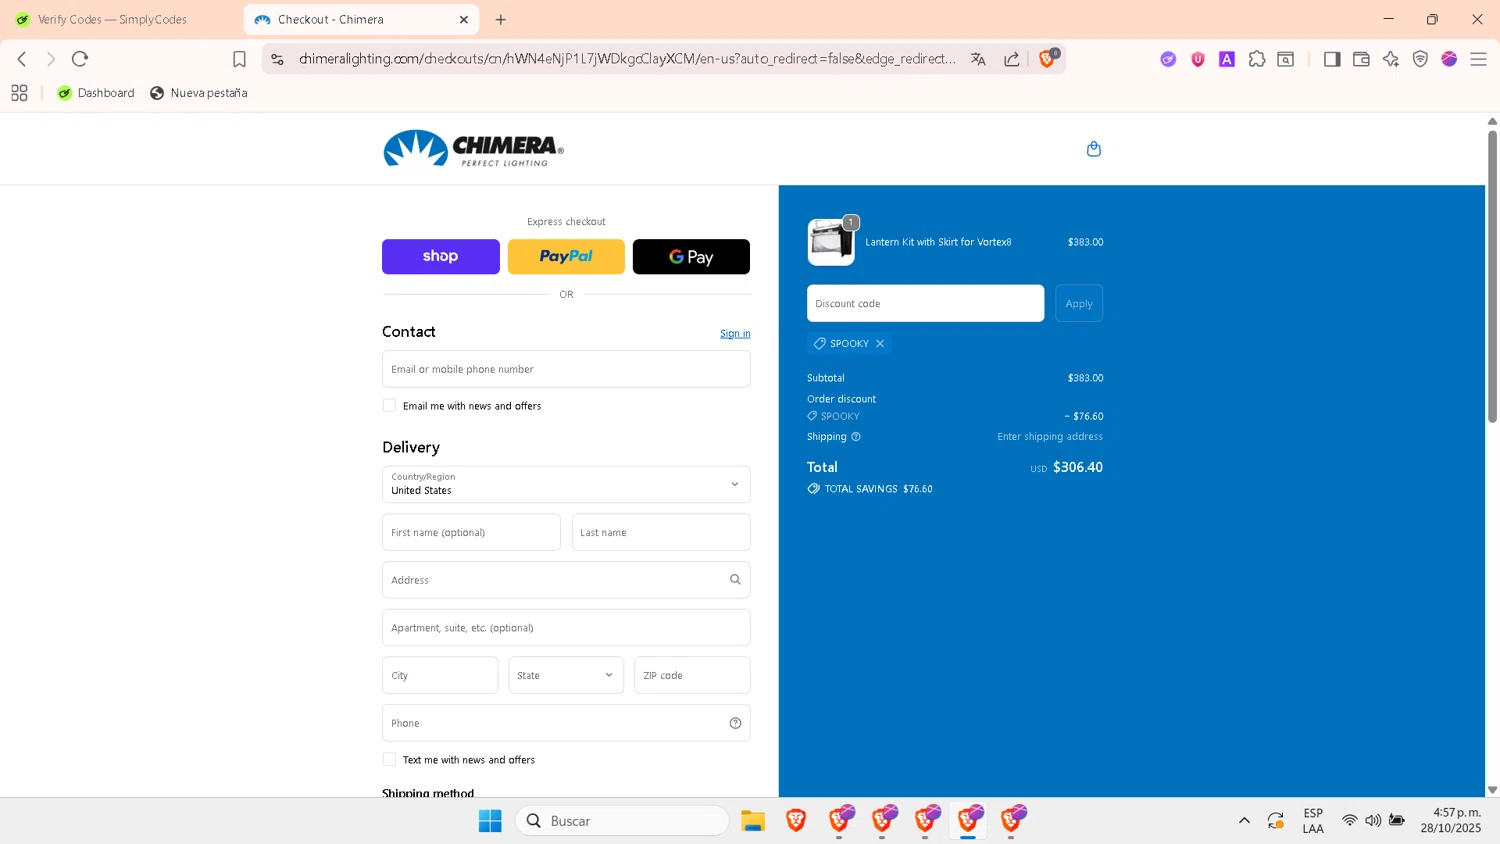The height and width of the screenshot is (844, 1500).
Task: Click the Apartment, suite, etc. field
Action: [x=566, y=628]
